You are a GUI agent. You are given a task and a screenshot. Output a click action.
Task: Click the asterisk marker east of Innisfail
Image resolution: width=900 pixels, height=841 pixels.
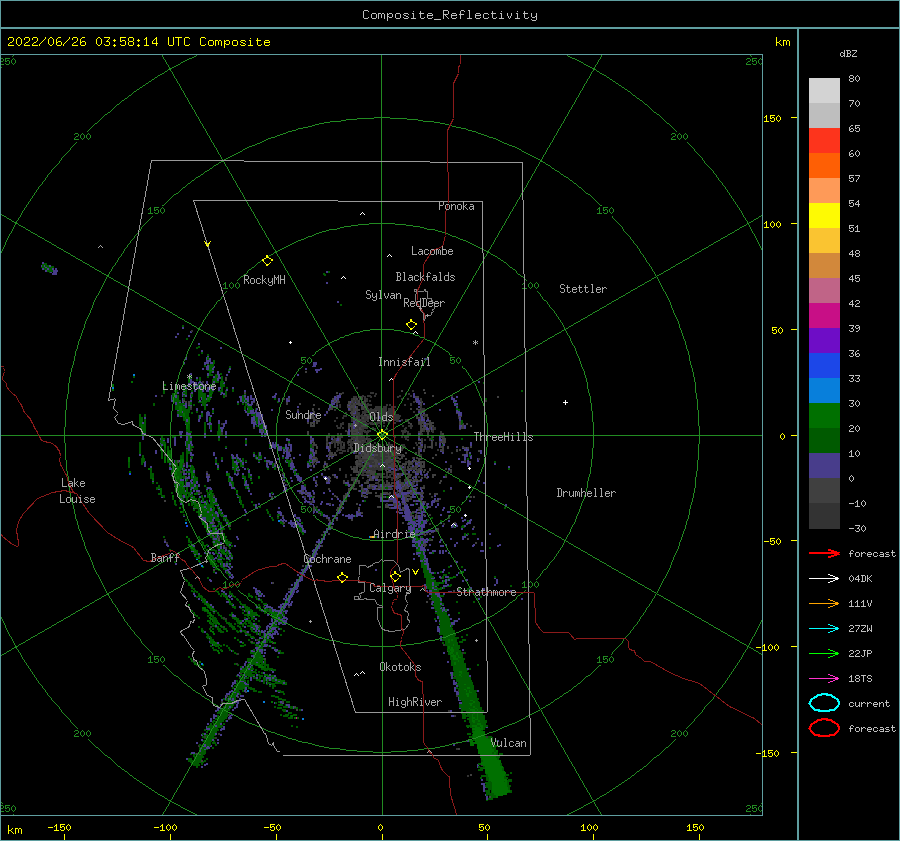click(x=475, y=343)
